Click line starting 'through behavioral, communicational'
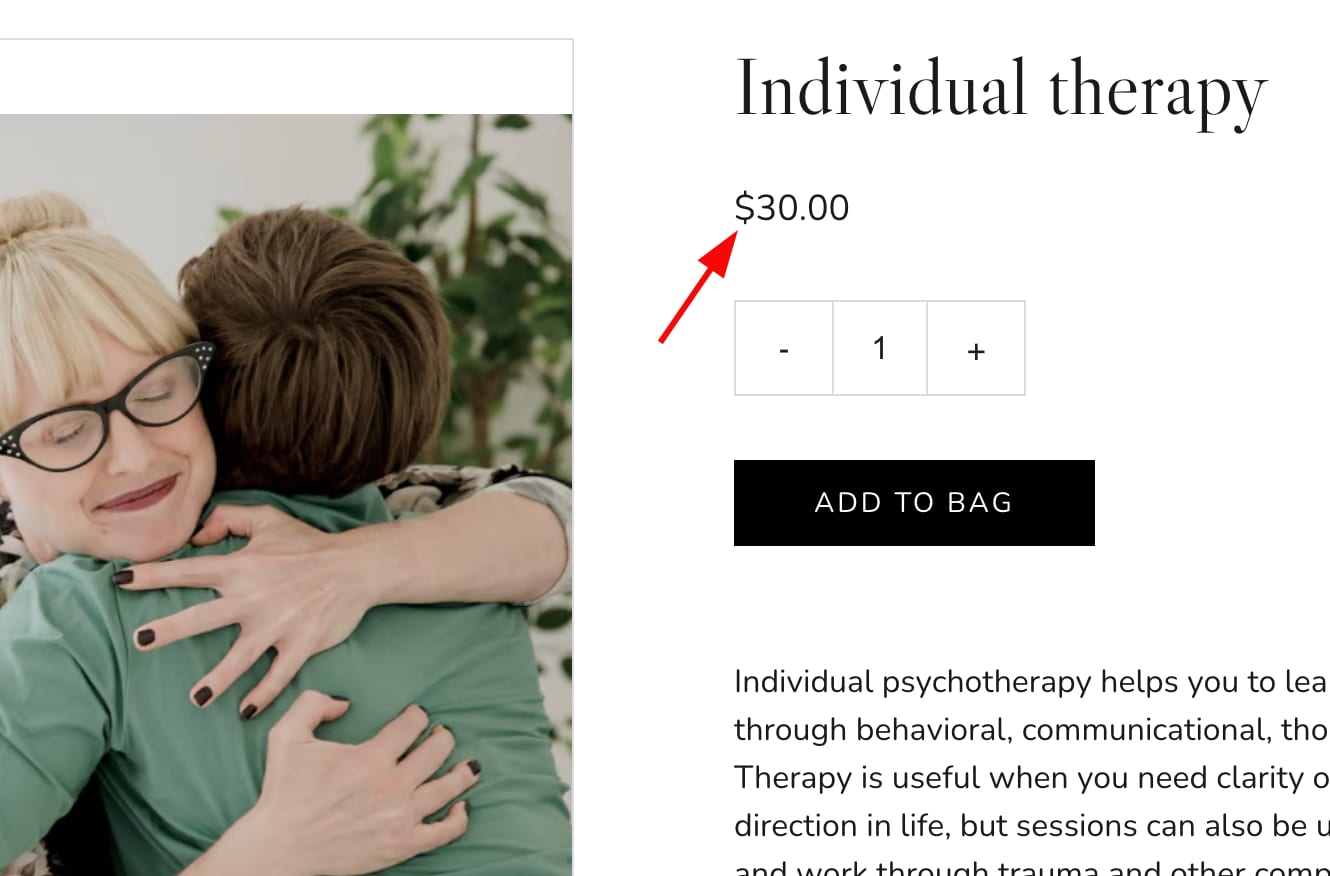The image size is (1330, 876). 1032,730
